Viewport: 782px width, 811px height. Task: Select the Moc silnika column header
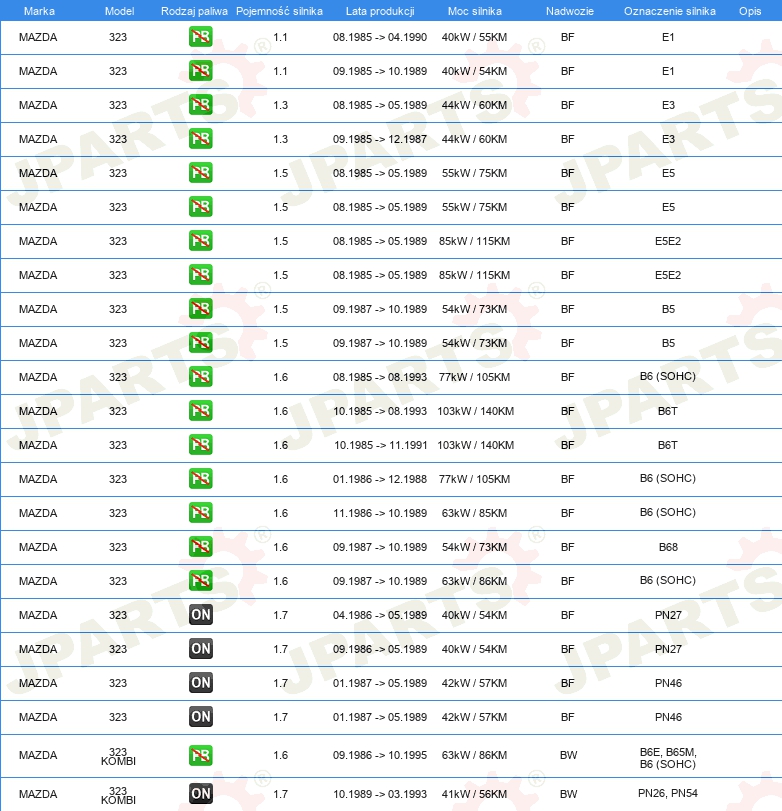475,11
